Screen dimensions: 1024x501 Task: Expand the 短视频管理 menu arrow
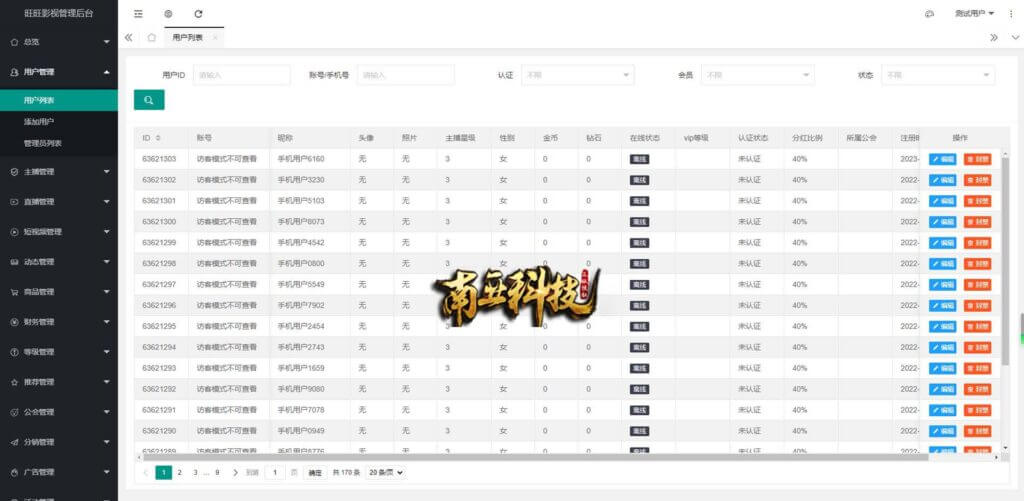[106, 232]
